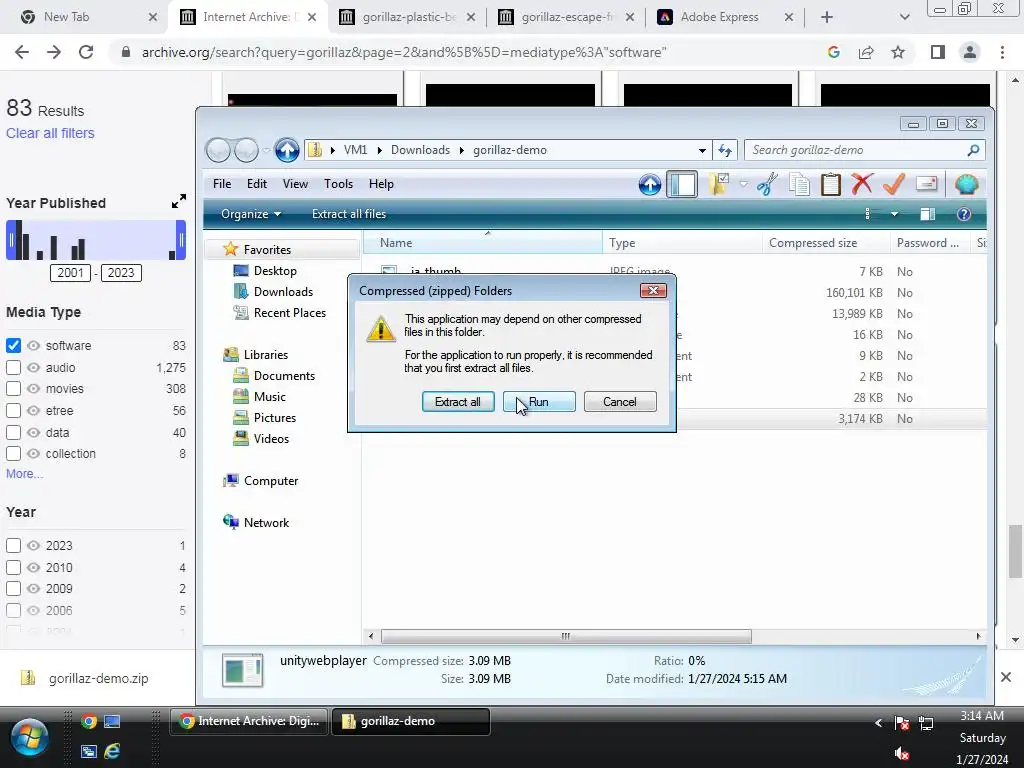Uncheck the software media type checkbox
Image resolution: width=1024 pixels, height=768 pixels.
13,345
